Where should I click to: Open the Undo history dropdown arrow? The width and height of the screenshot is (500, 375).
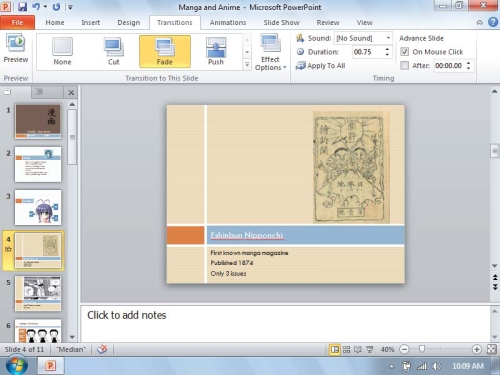click(x=45, y=7)
